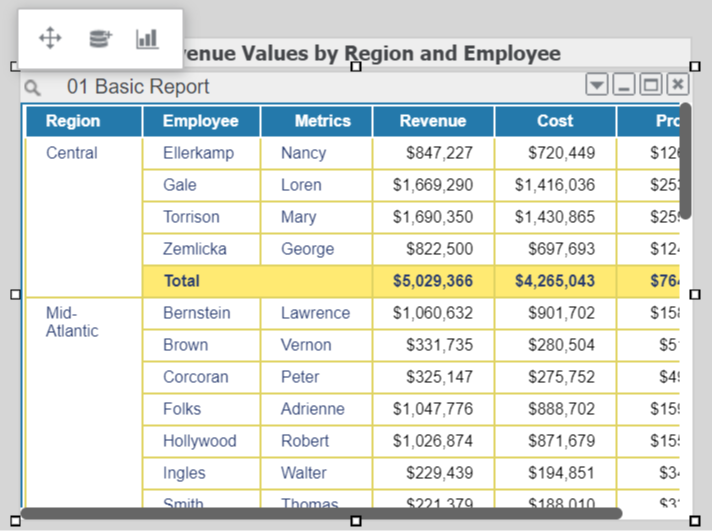
Task: Close the 01 Basic Report panel
Action: coord(677,85)
